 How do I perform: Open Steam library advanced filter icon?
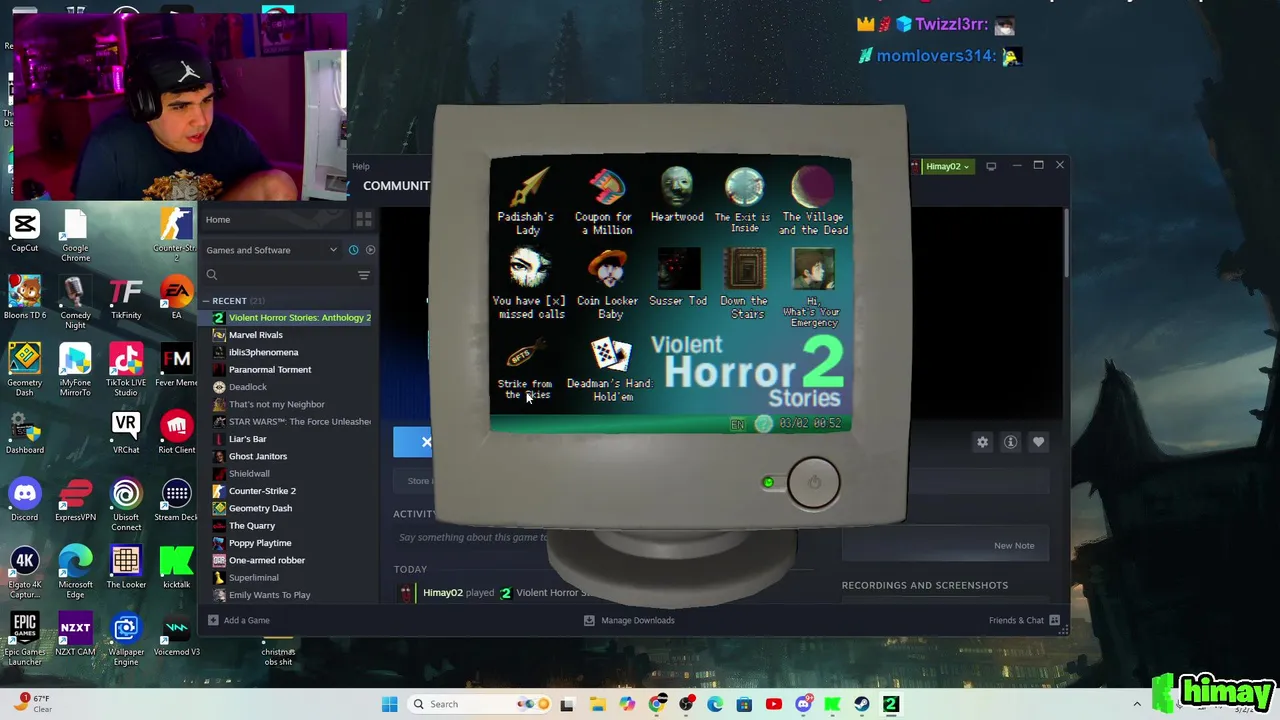(364, 275)
